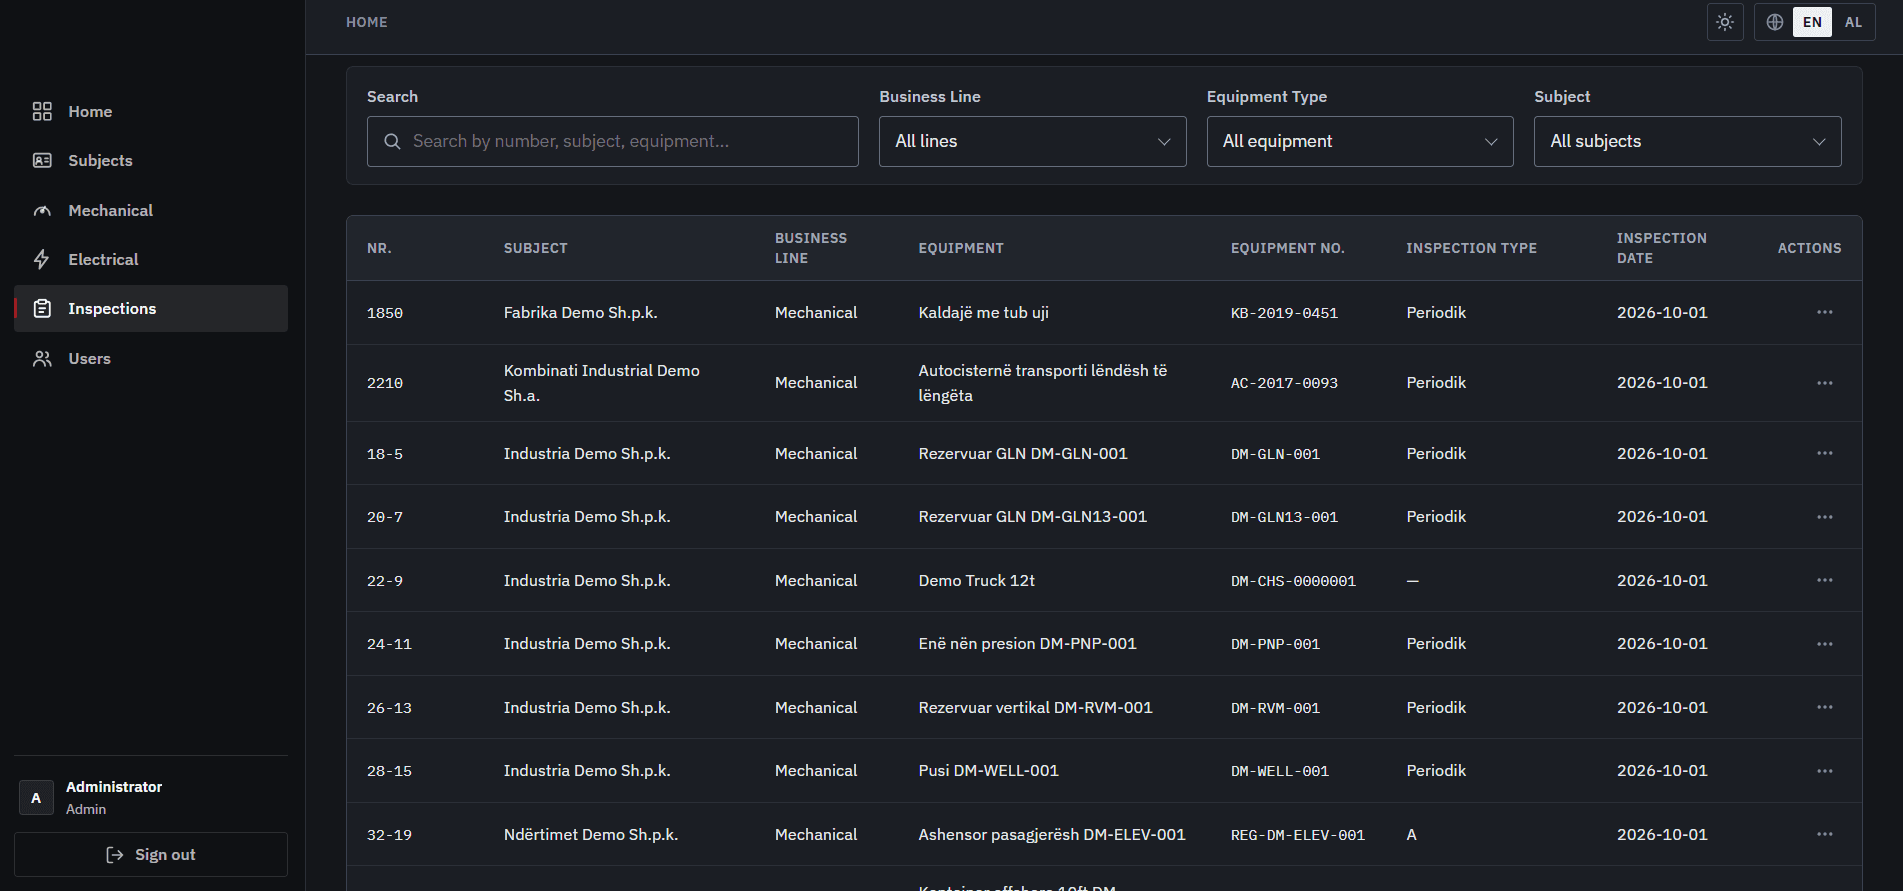Click equipment number KB-2019-0451
Image resolution: width=1903 pixels, height=891 pixels.
tap(1284, 313)
